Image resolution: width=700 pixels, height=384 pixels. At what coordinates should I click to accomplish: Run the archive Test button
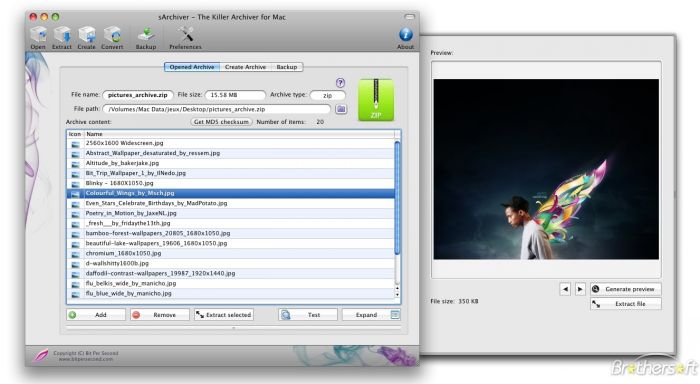pos(308,315)
